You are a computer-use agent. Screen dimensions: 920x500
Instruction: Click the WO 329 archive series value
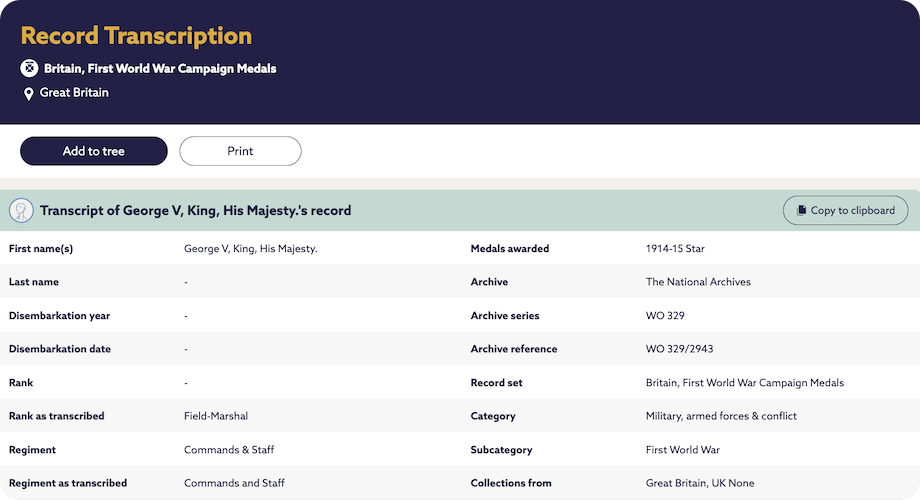(x=665, y=316)
